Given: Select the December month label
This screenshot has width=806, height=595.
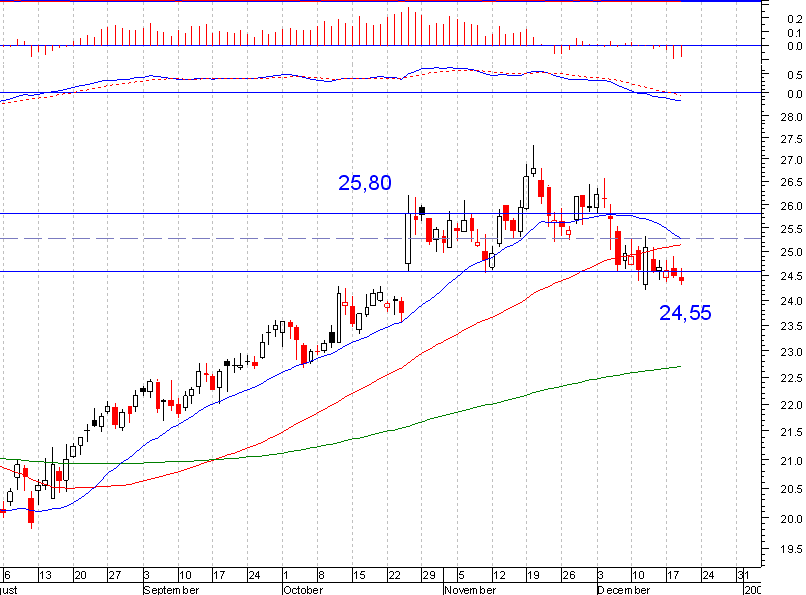Looking at the screenshot, I should coord(624,590).
